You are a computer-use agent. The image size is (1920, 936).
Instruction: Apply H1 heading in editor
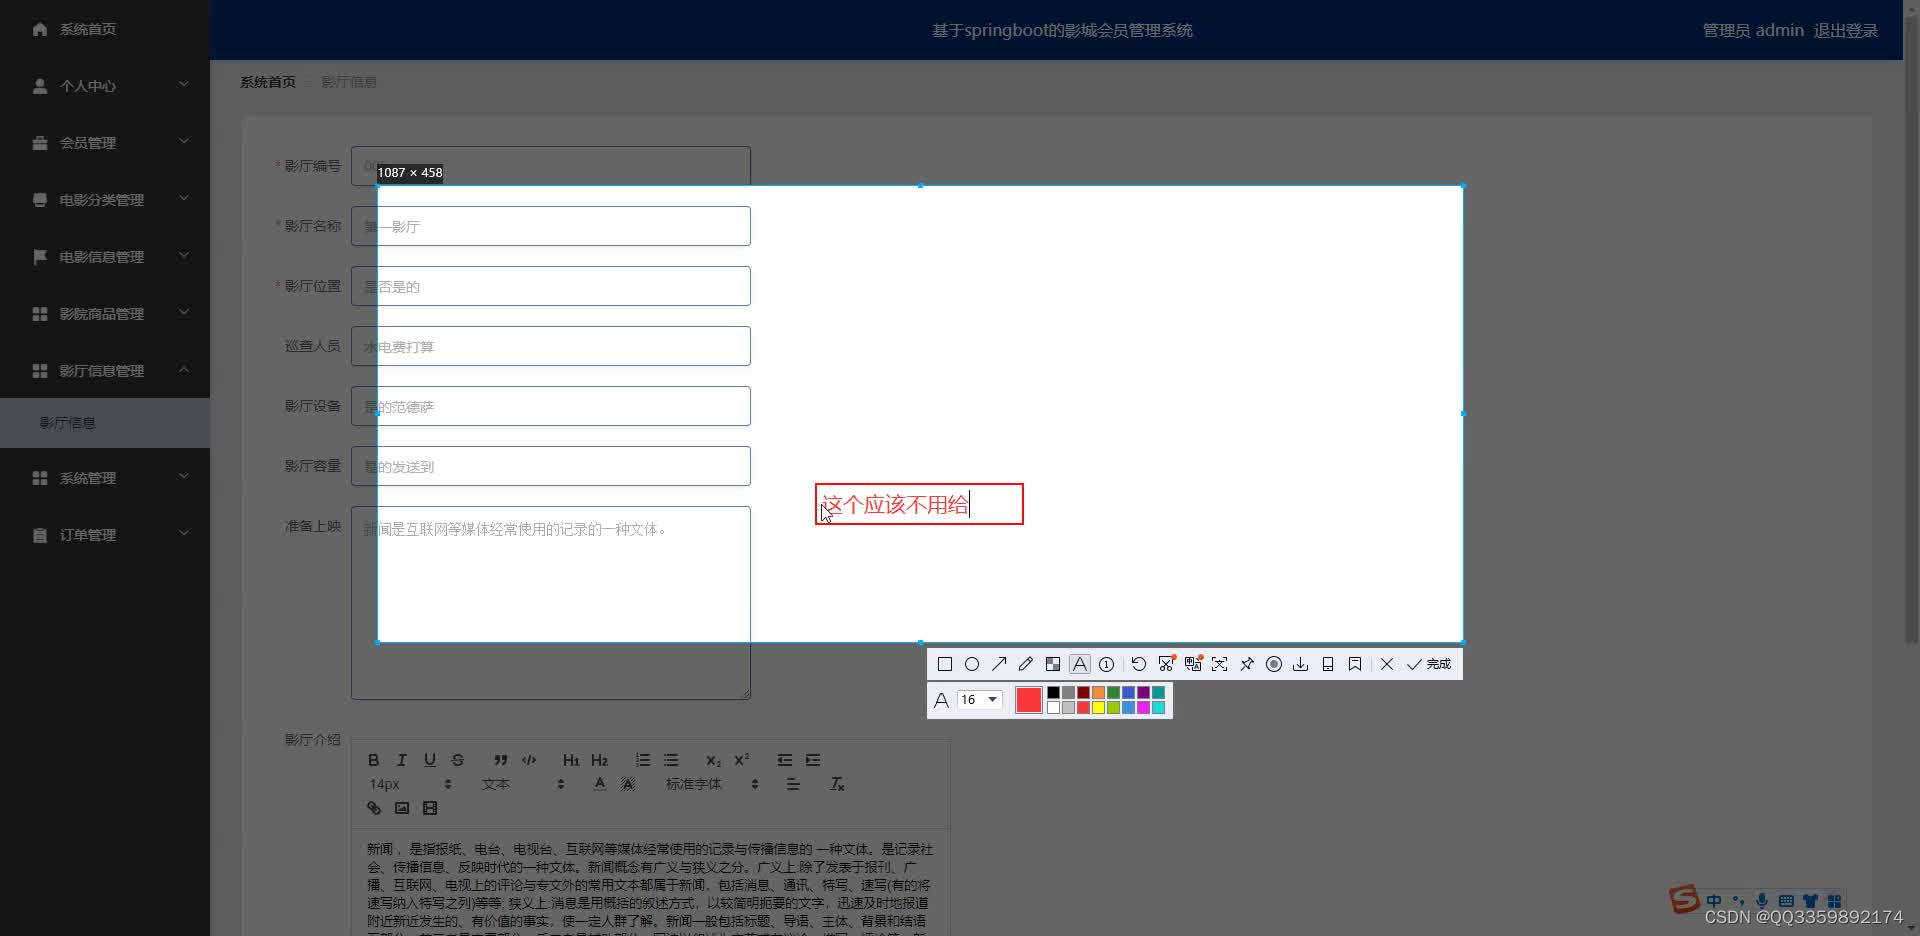click(571, 760)
